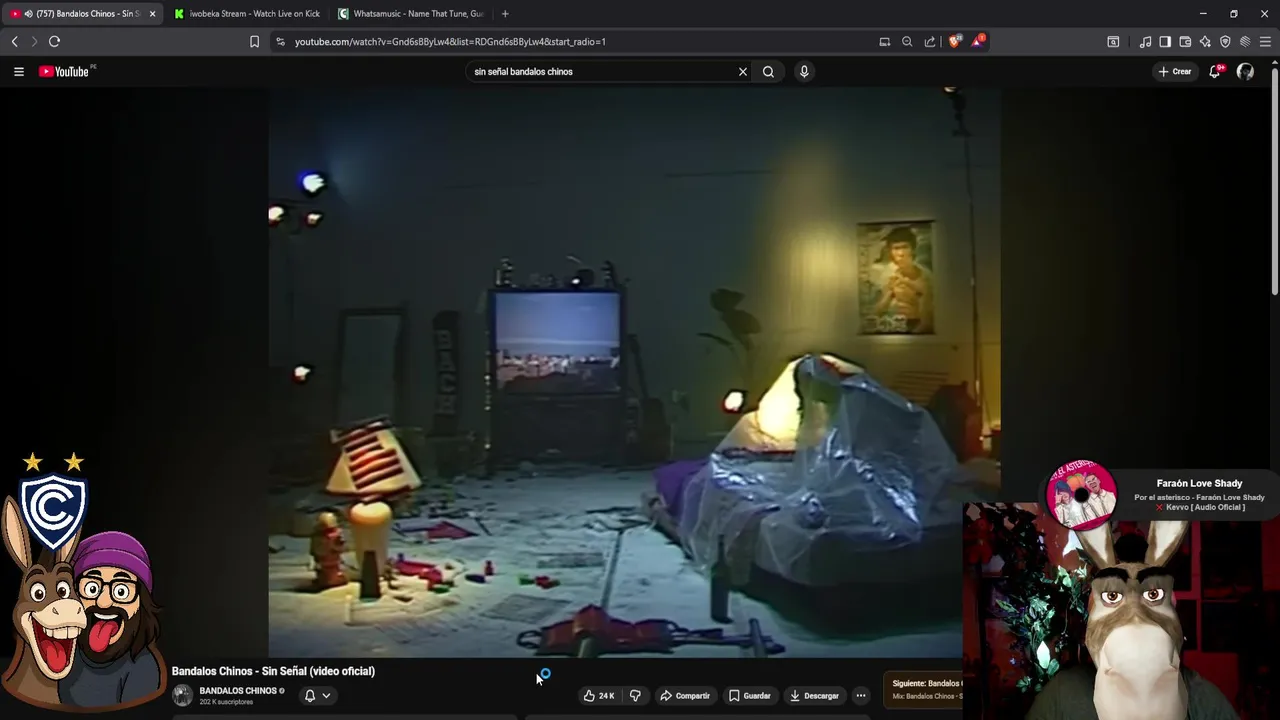
Task: Like the video with thumbs up
Action: tap(599, 695)
